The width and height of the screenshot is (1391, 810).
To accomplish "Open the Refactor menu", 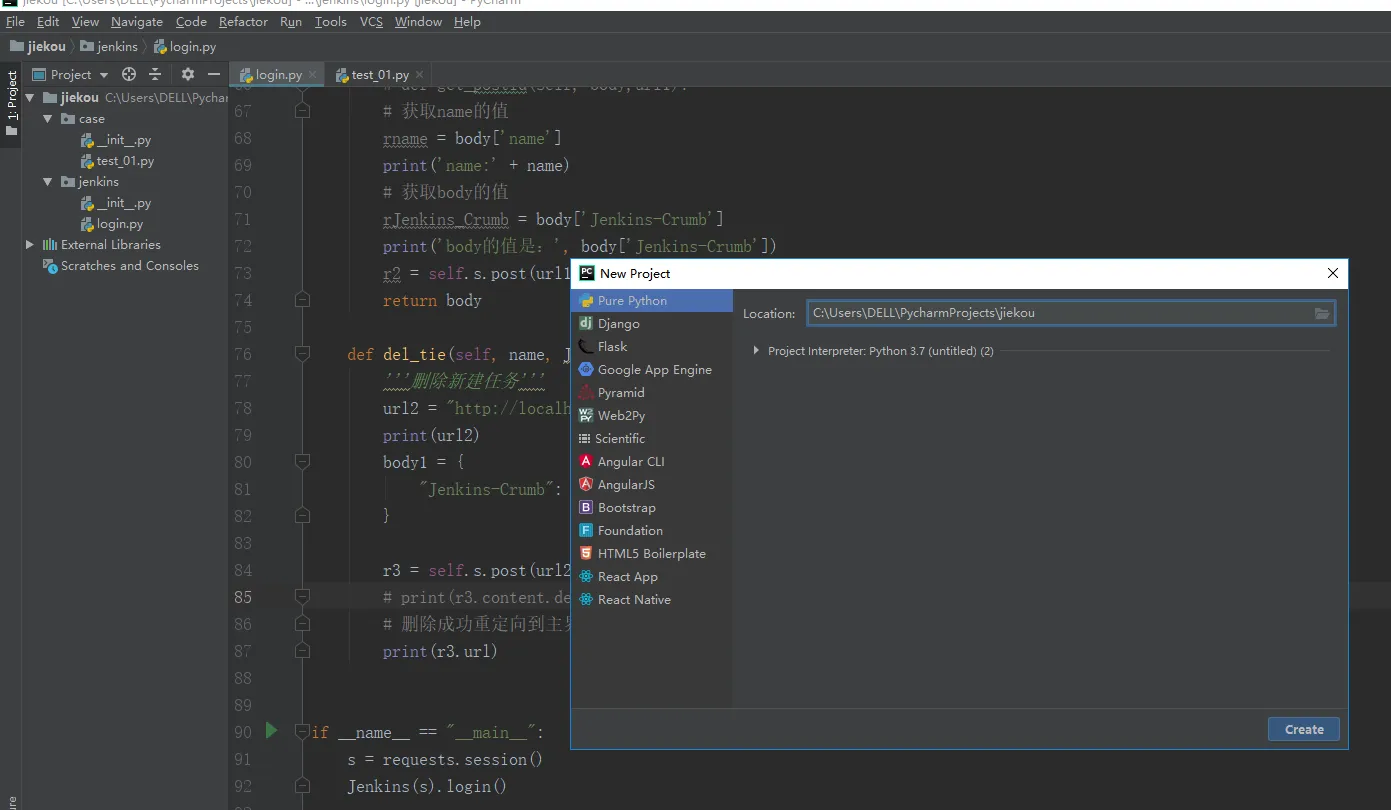I will pyautogui.click(x=243, y=21).
